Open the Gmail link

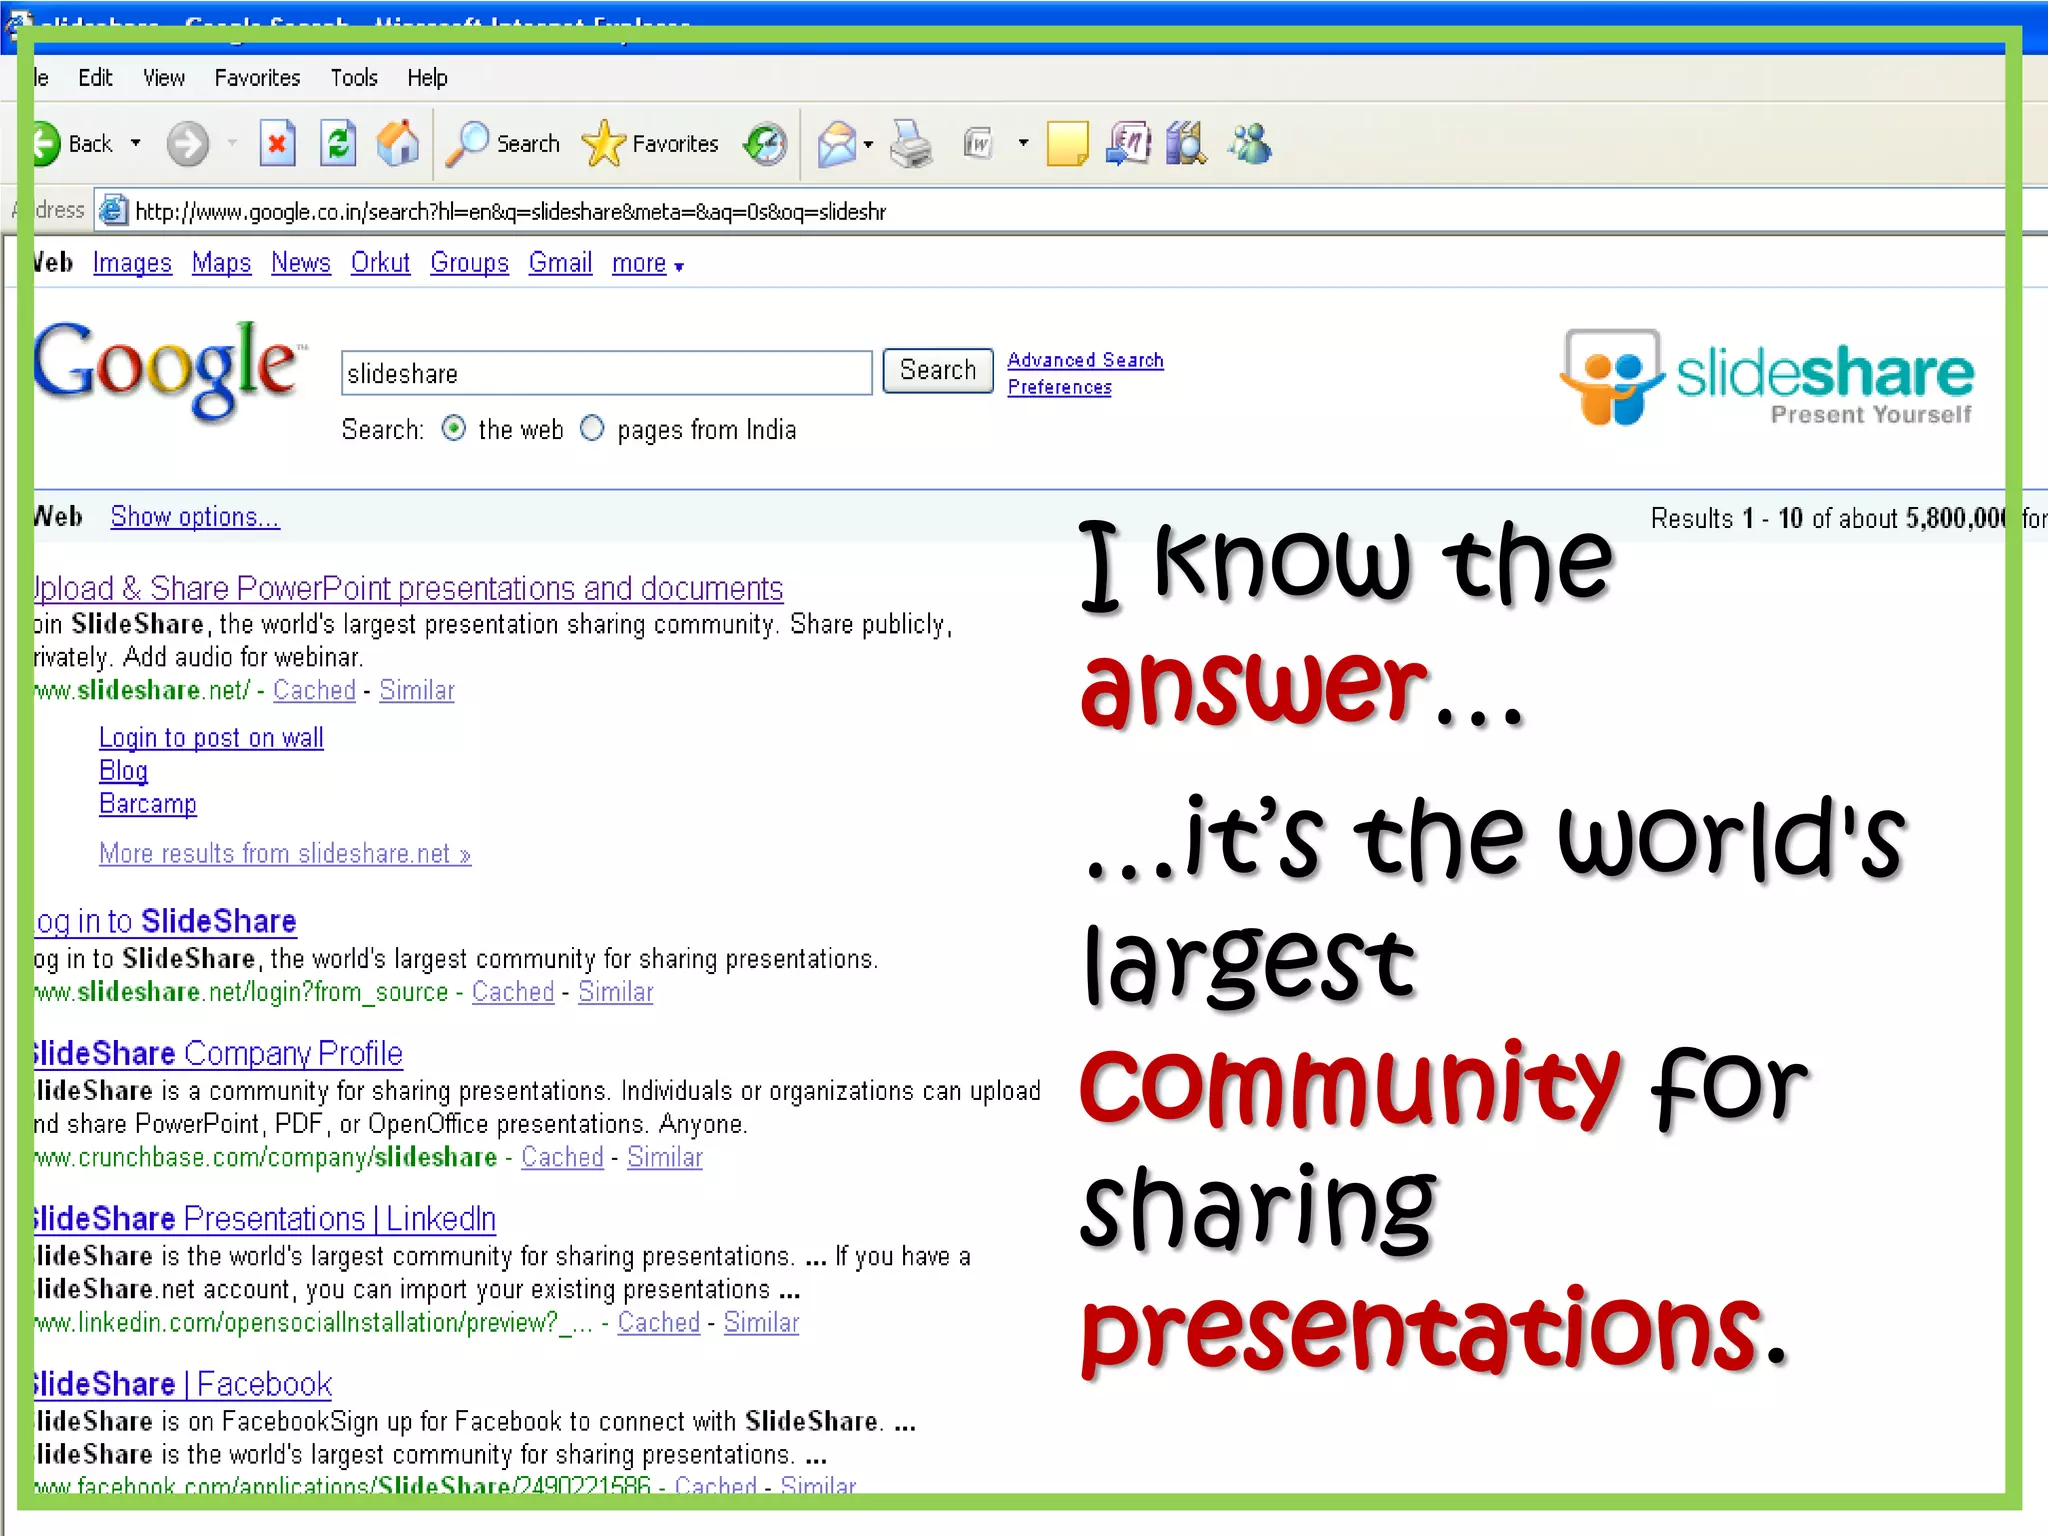click(x=560, y=263)
